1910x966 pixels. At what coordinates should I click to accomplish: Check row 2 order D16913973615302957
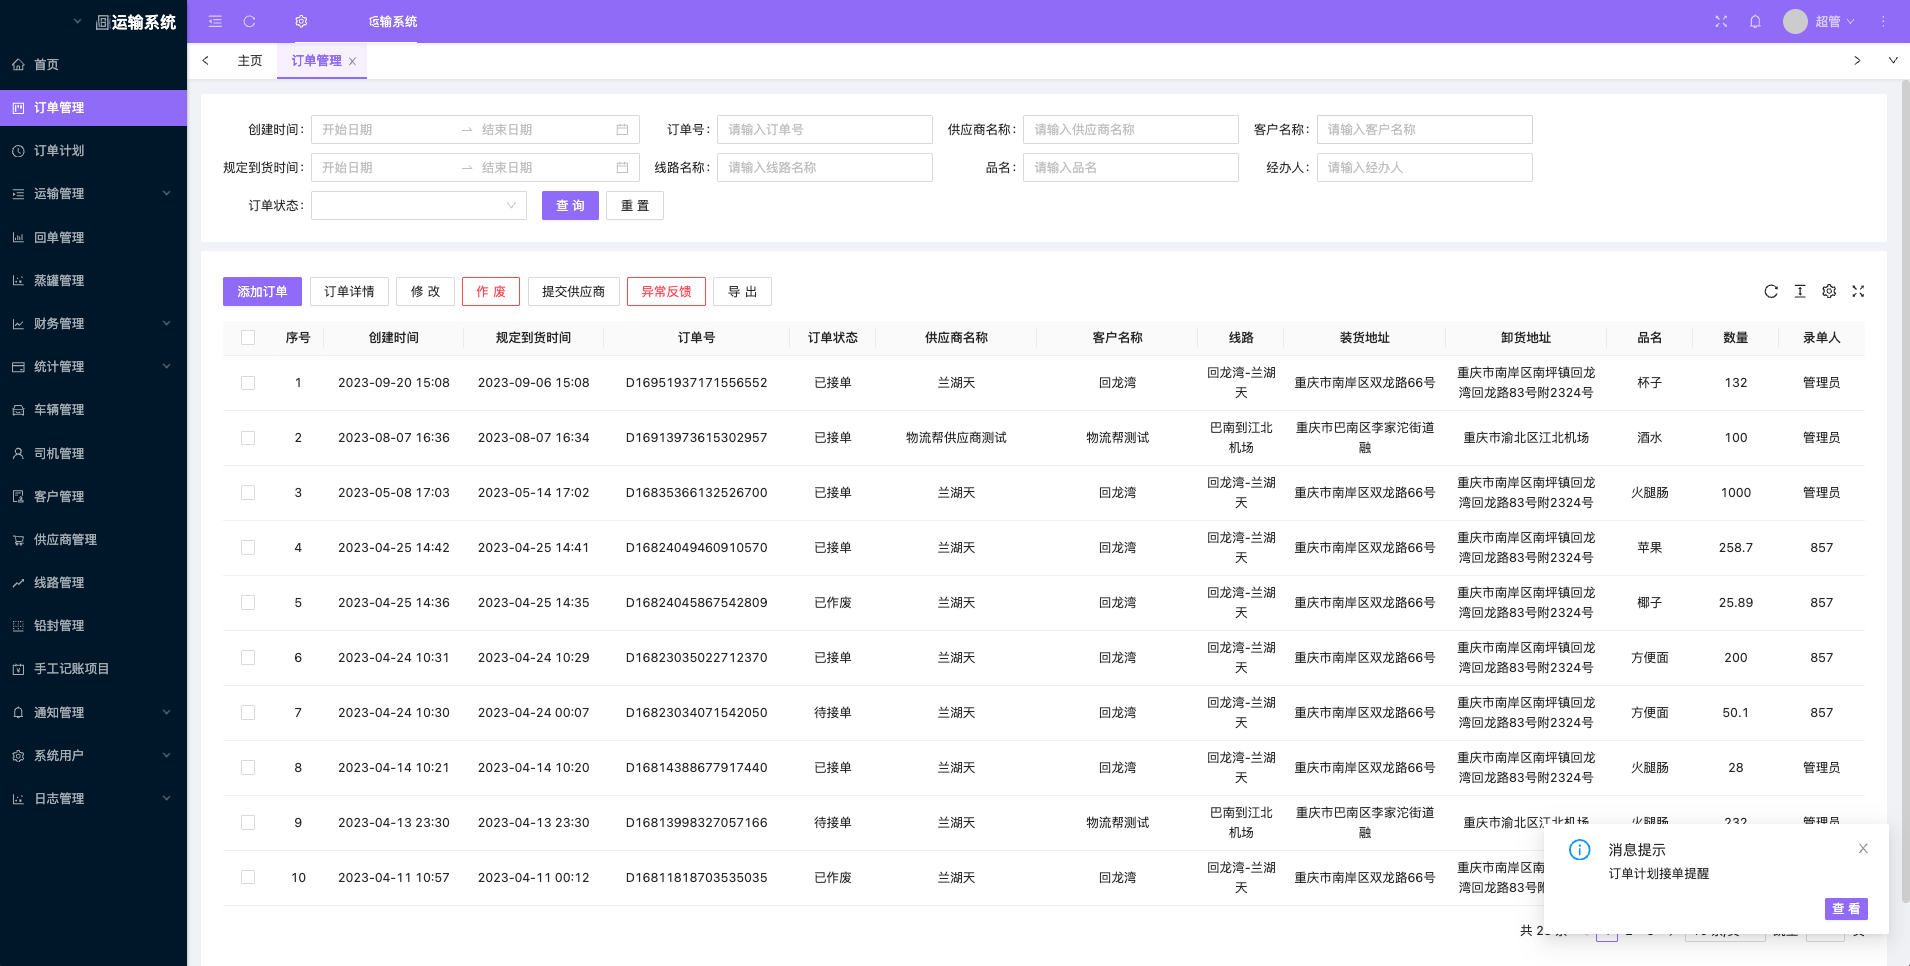pyautogui.click(x=248, y=438)
